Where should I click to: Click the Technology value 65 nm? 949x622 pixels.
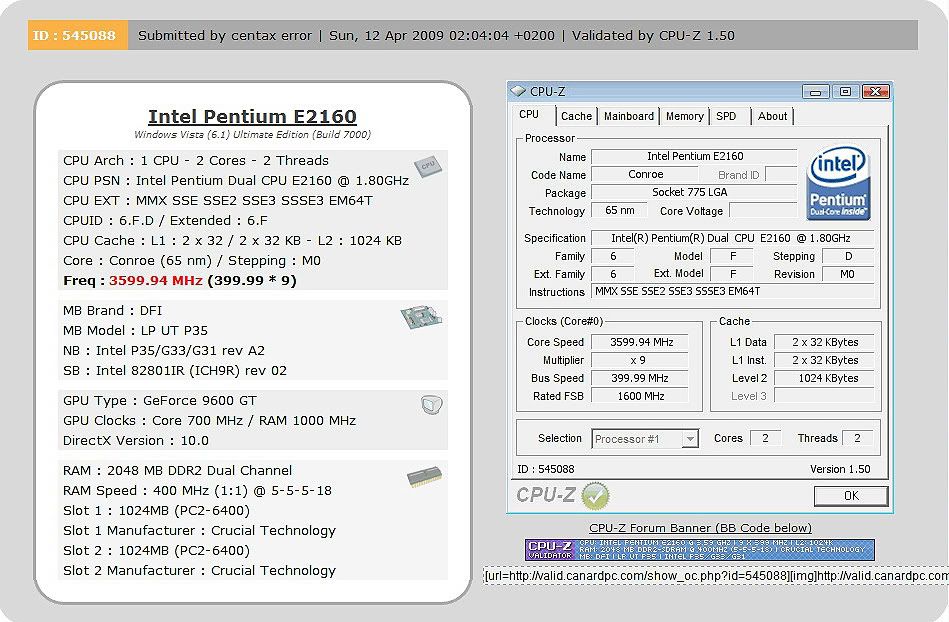pos(619,211)
